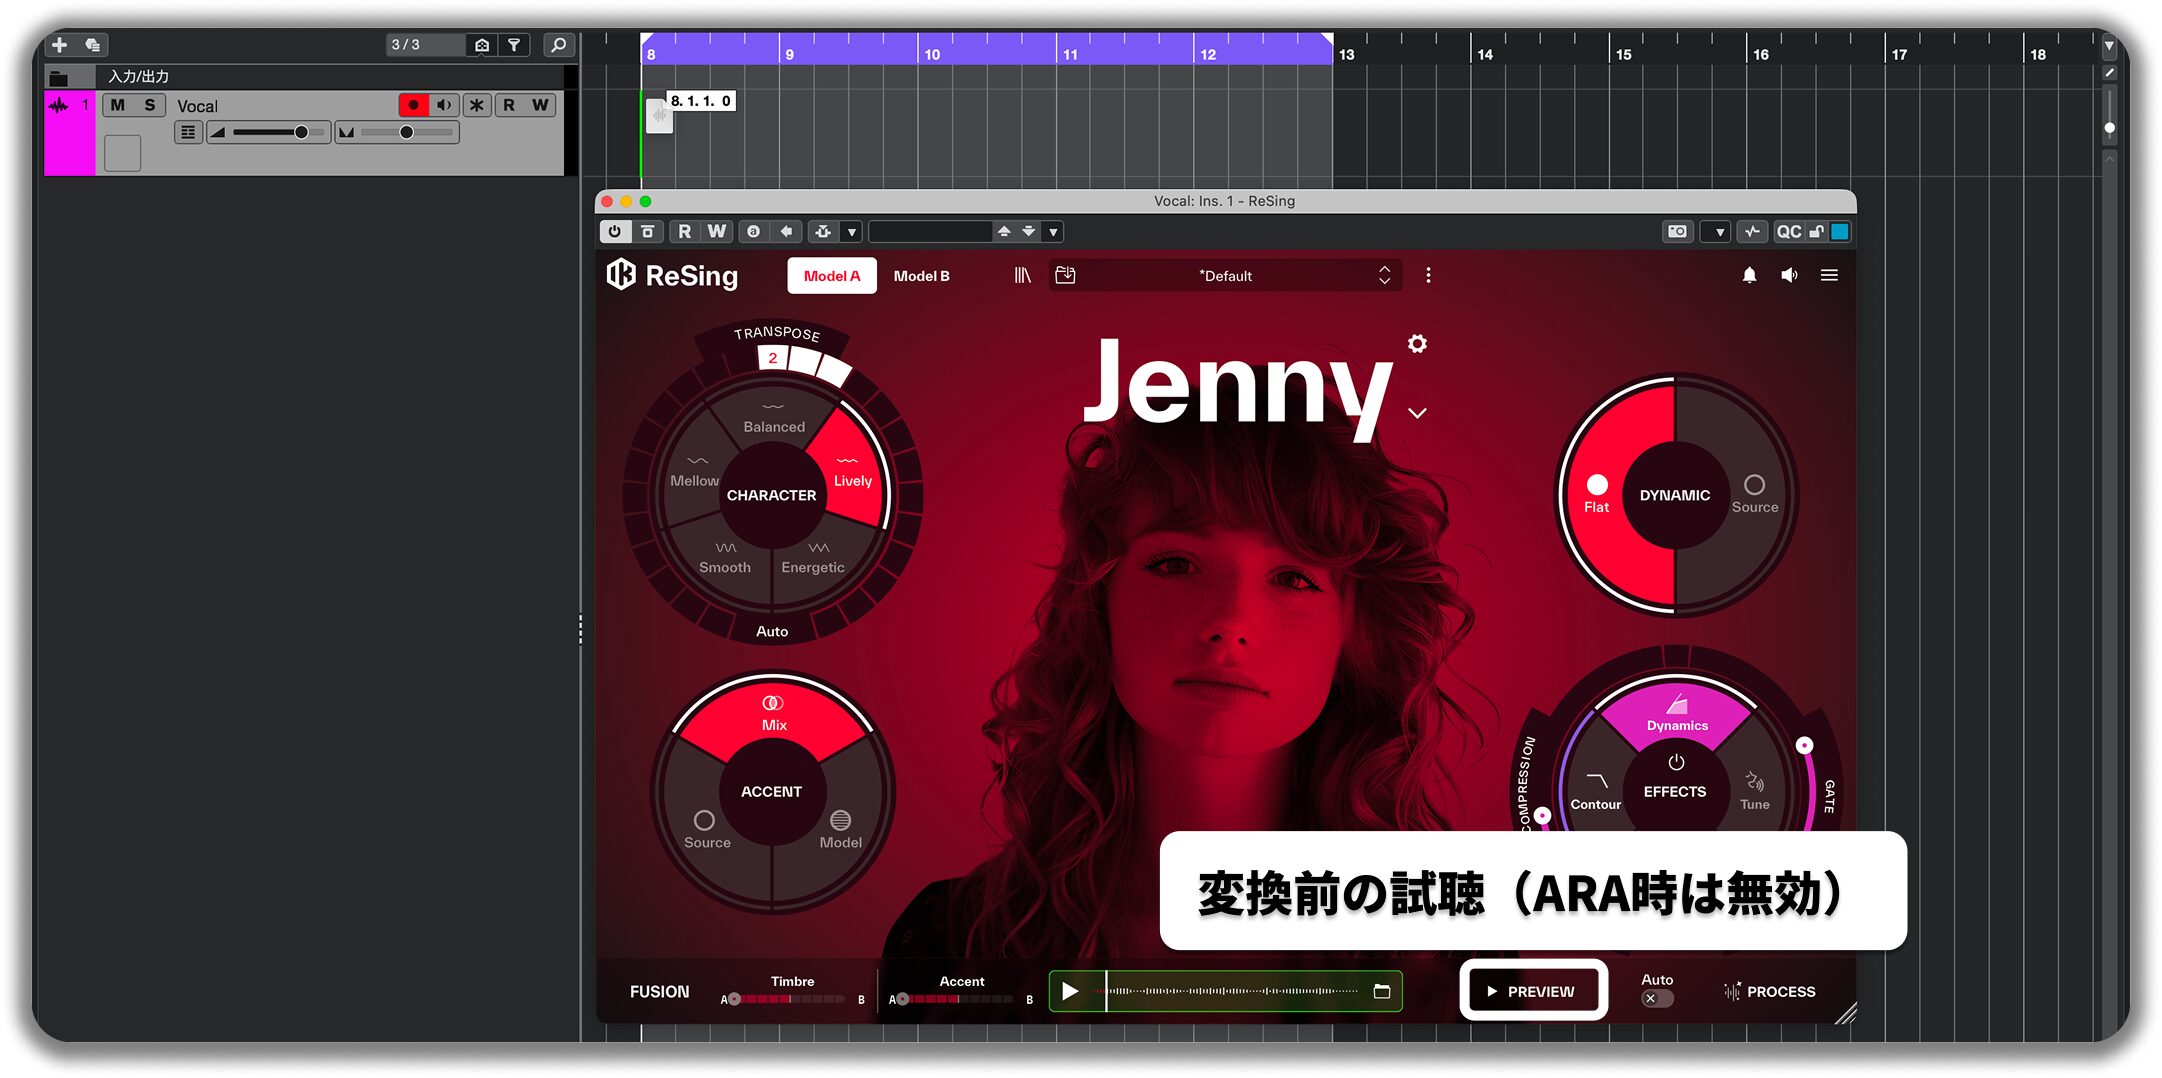Expand the Jenny voice model chevron
This screenshot has width=2162, height=1078.
[1417, 412]
